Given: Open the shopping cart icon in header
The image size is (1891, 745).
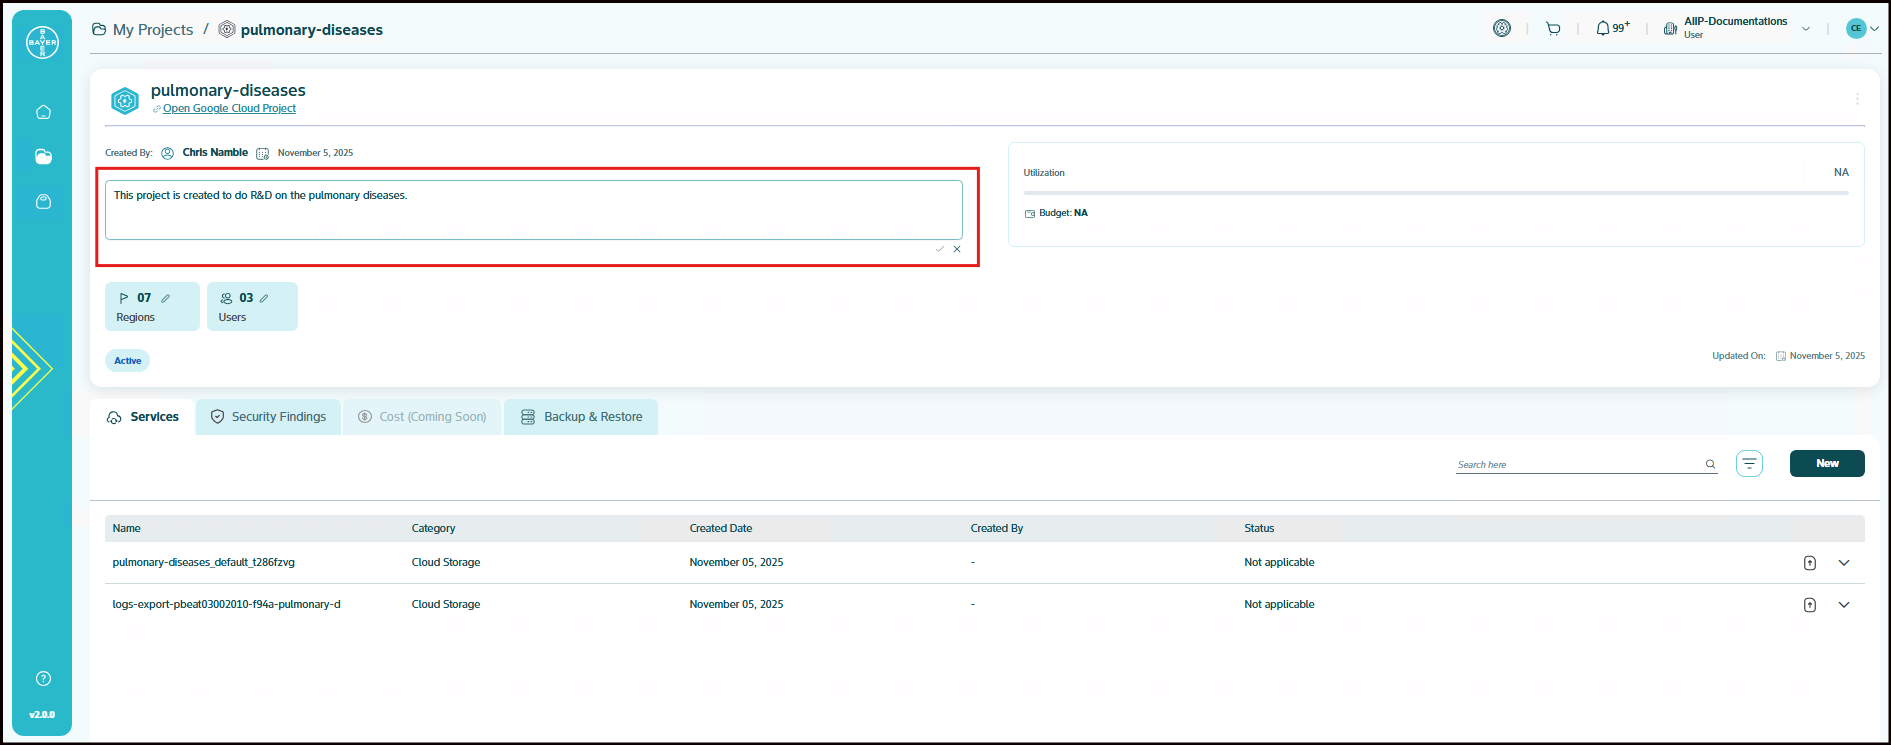Looking at the screenshot, I should pos(1553,29).
